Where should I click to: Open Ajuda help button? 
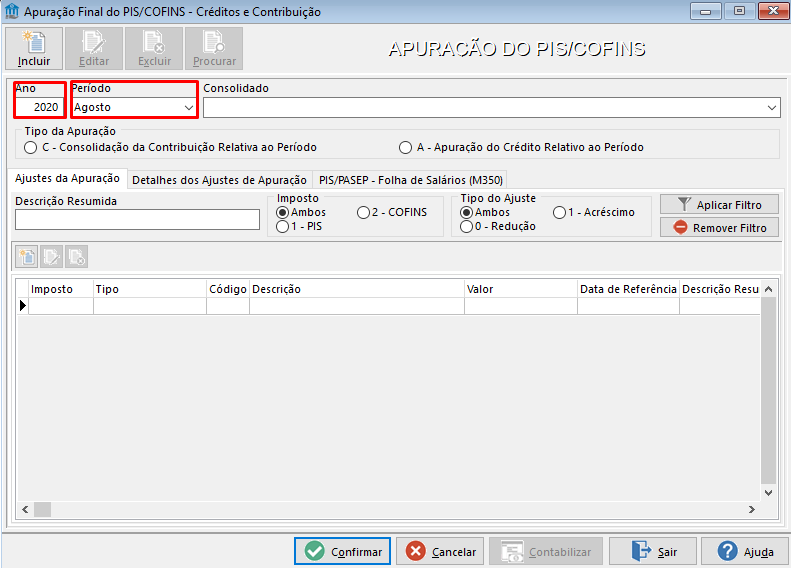coord(745,551)
